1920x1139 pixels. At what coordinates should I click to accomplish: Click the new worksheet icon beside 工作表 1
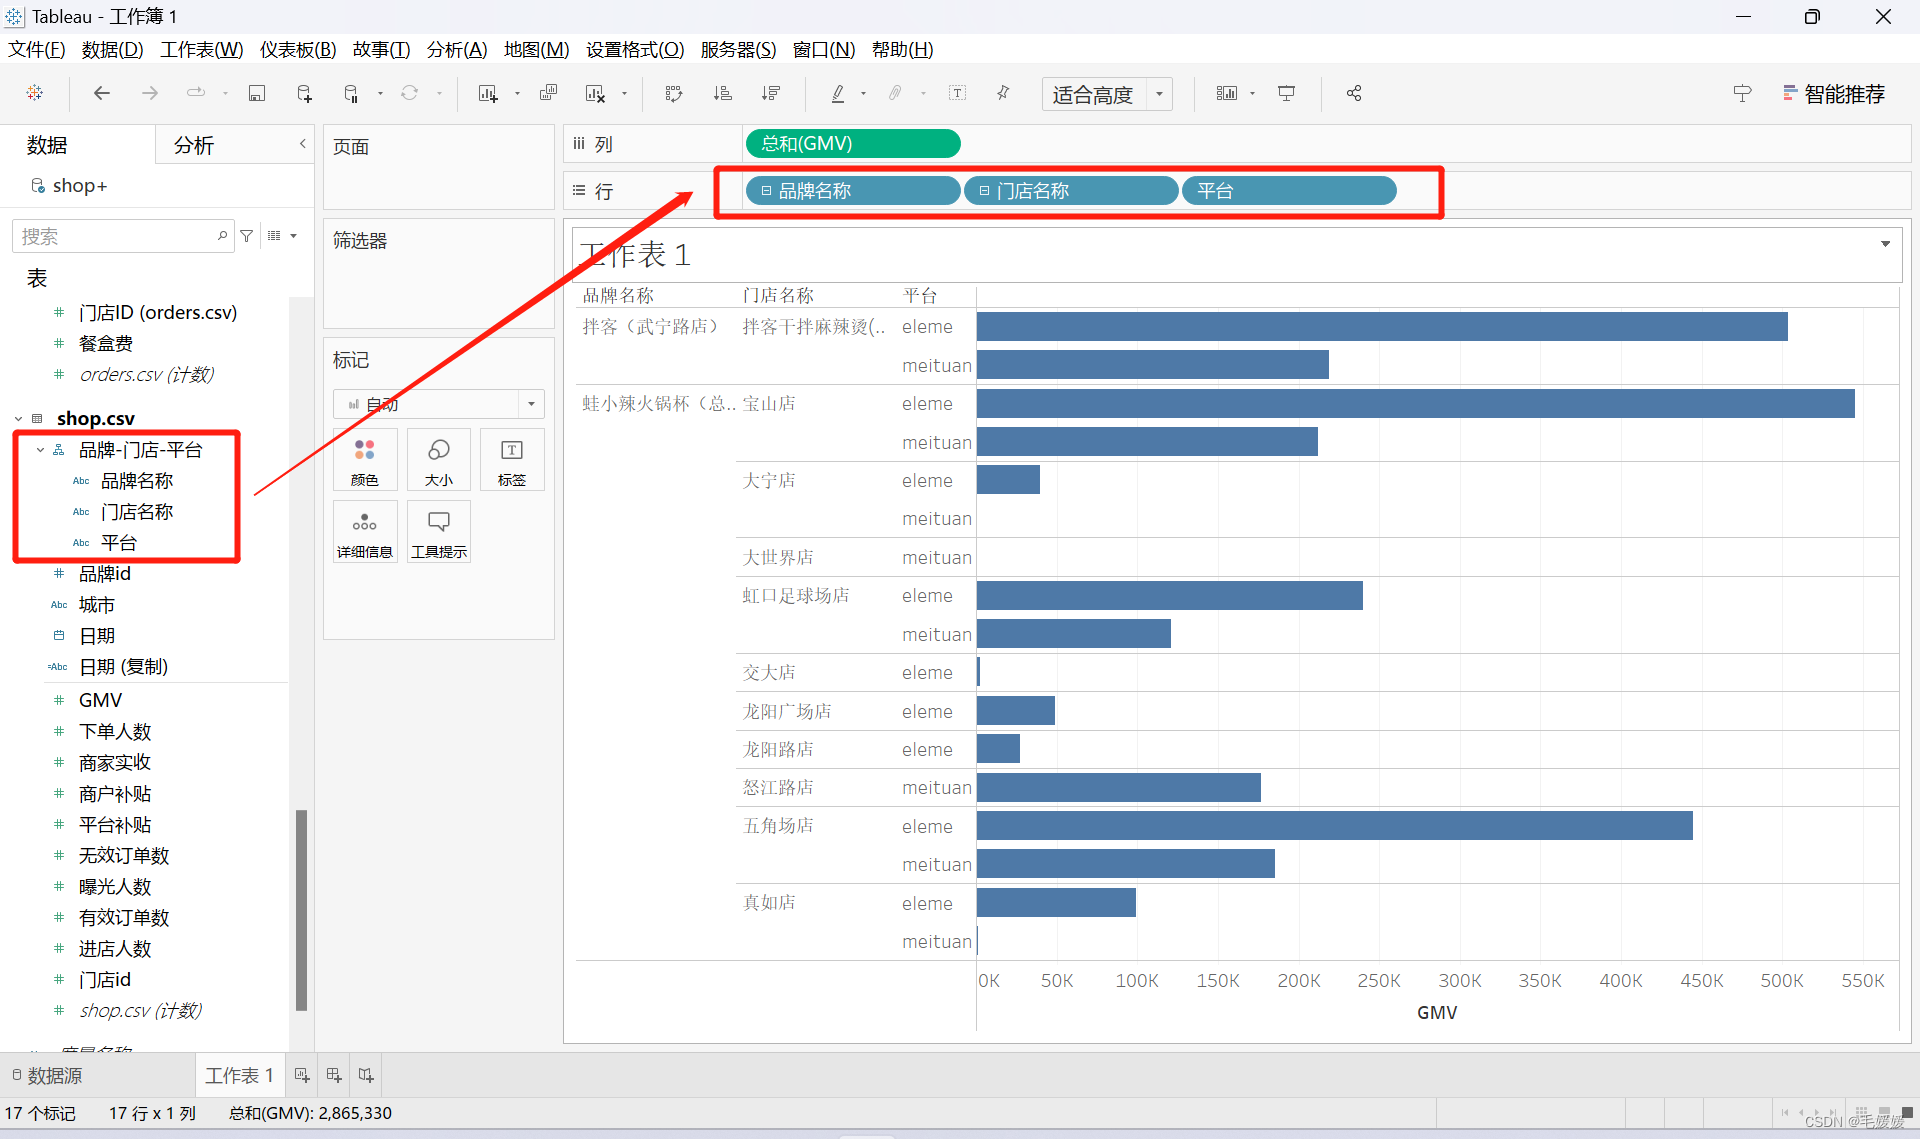[x=302, y=1075]
